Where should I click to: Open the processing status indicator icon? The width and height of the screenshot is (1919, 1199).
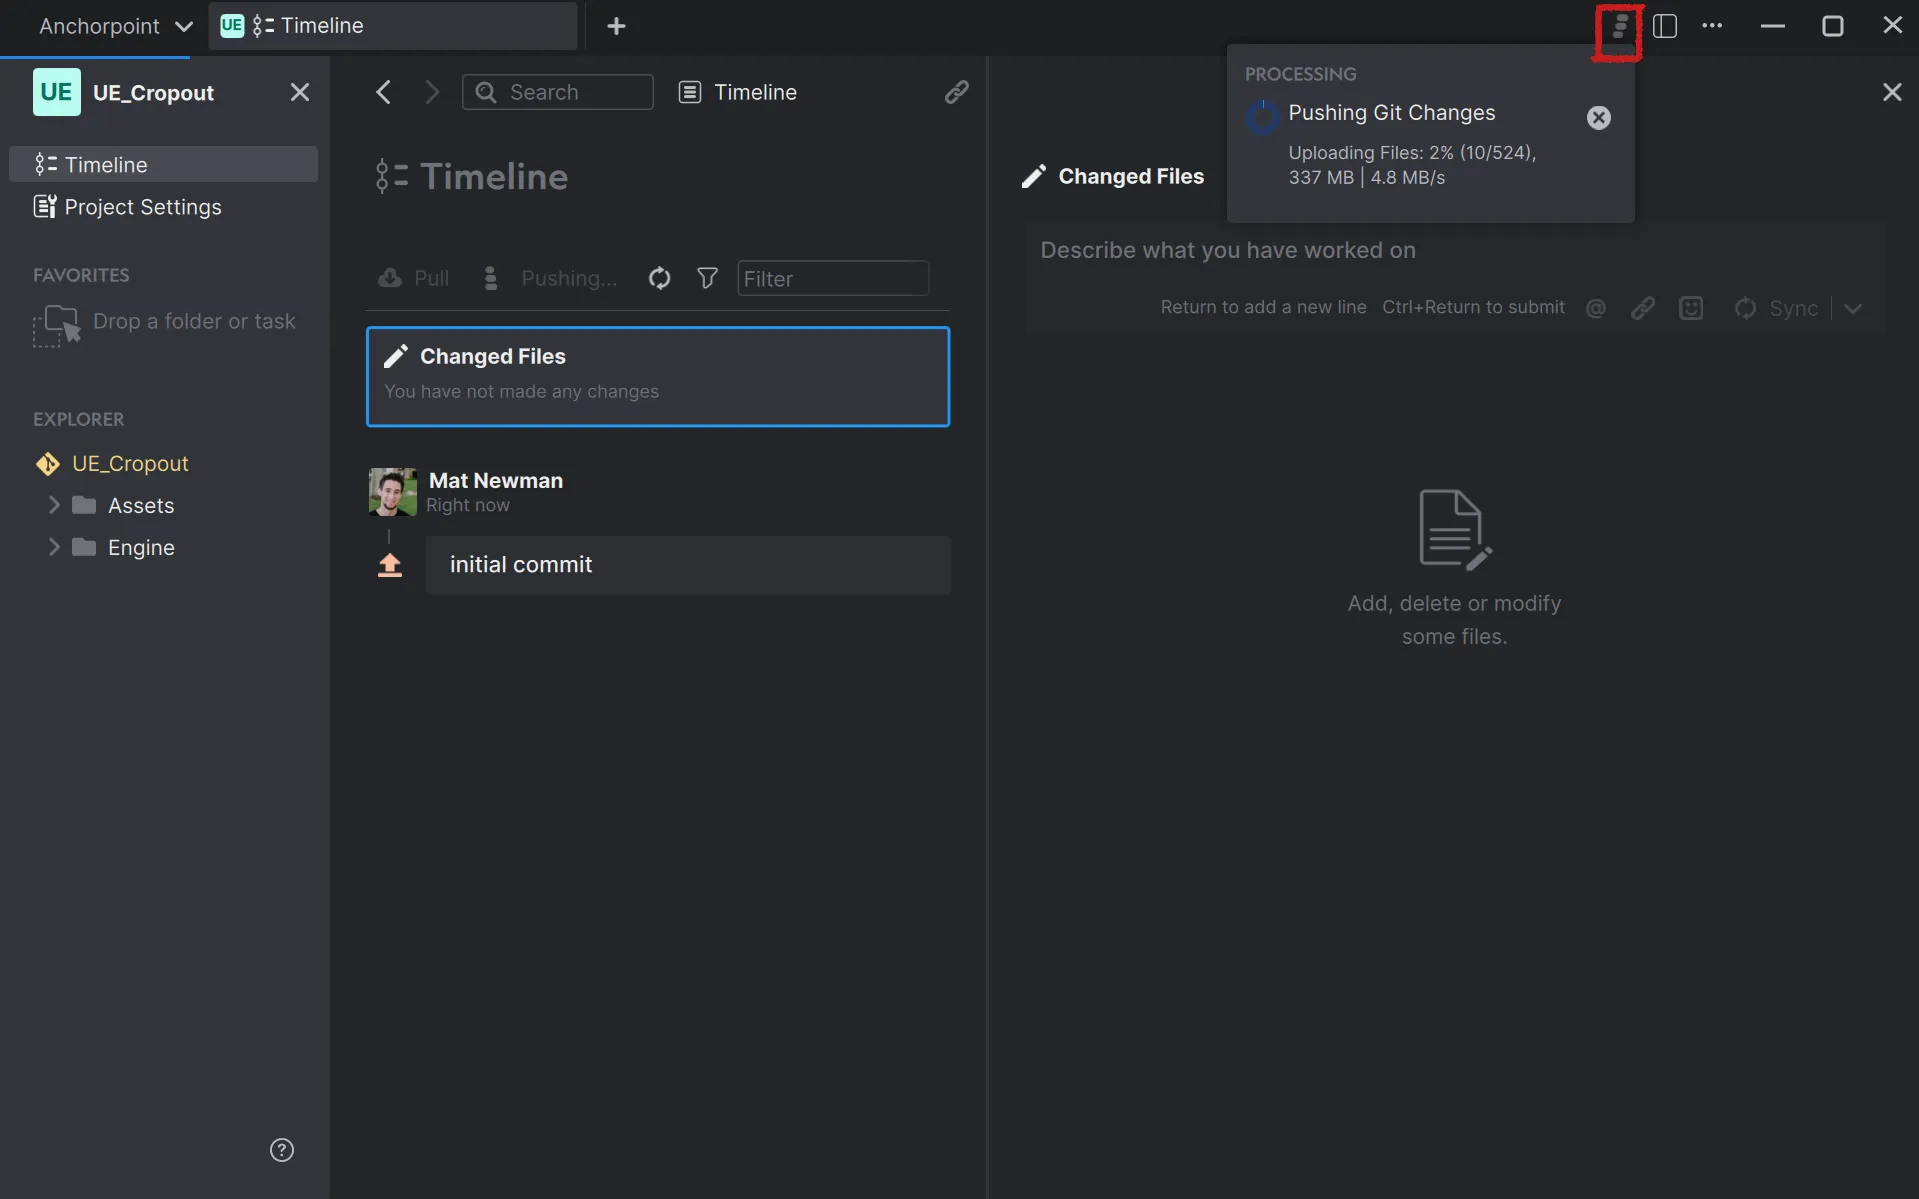(1617, 27)
